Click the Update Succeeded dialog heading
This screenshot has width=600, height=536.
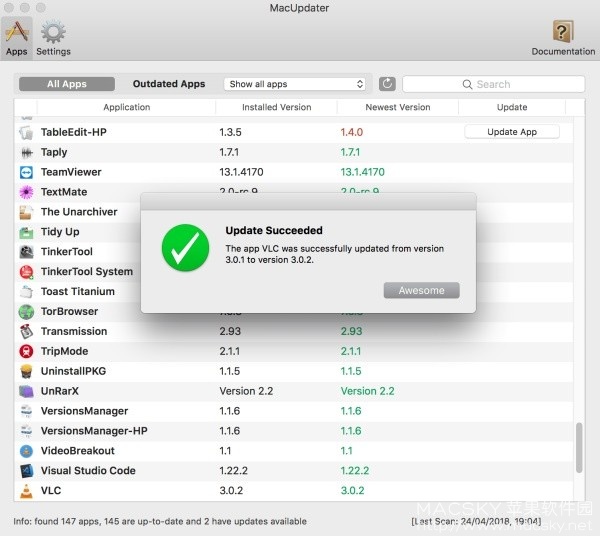[x=274, y=230]
